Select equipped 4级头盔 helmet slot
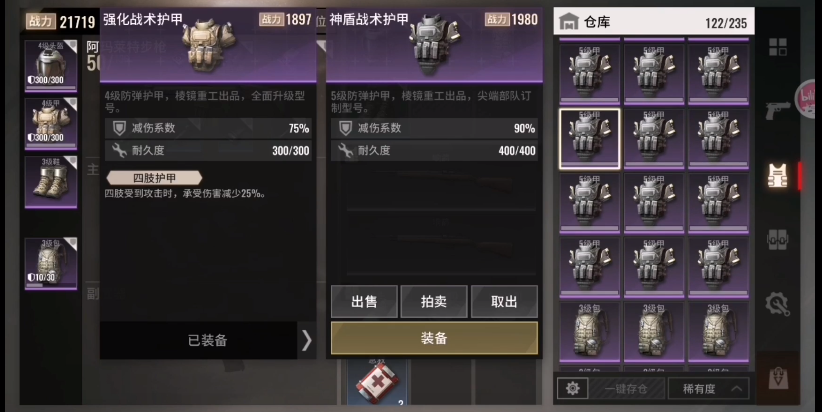The width and height of the screenshot is (822, 412). 51,66
